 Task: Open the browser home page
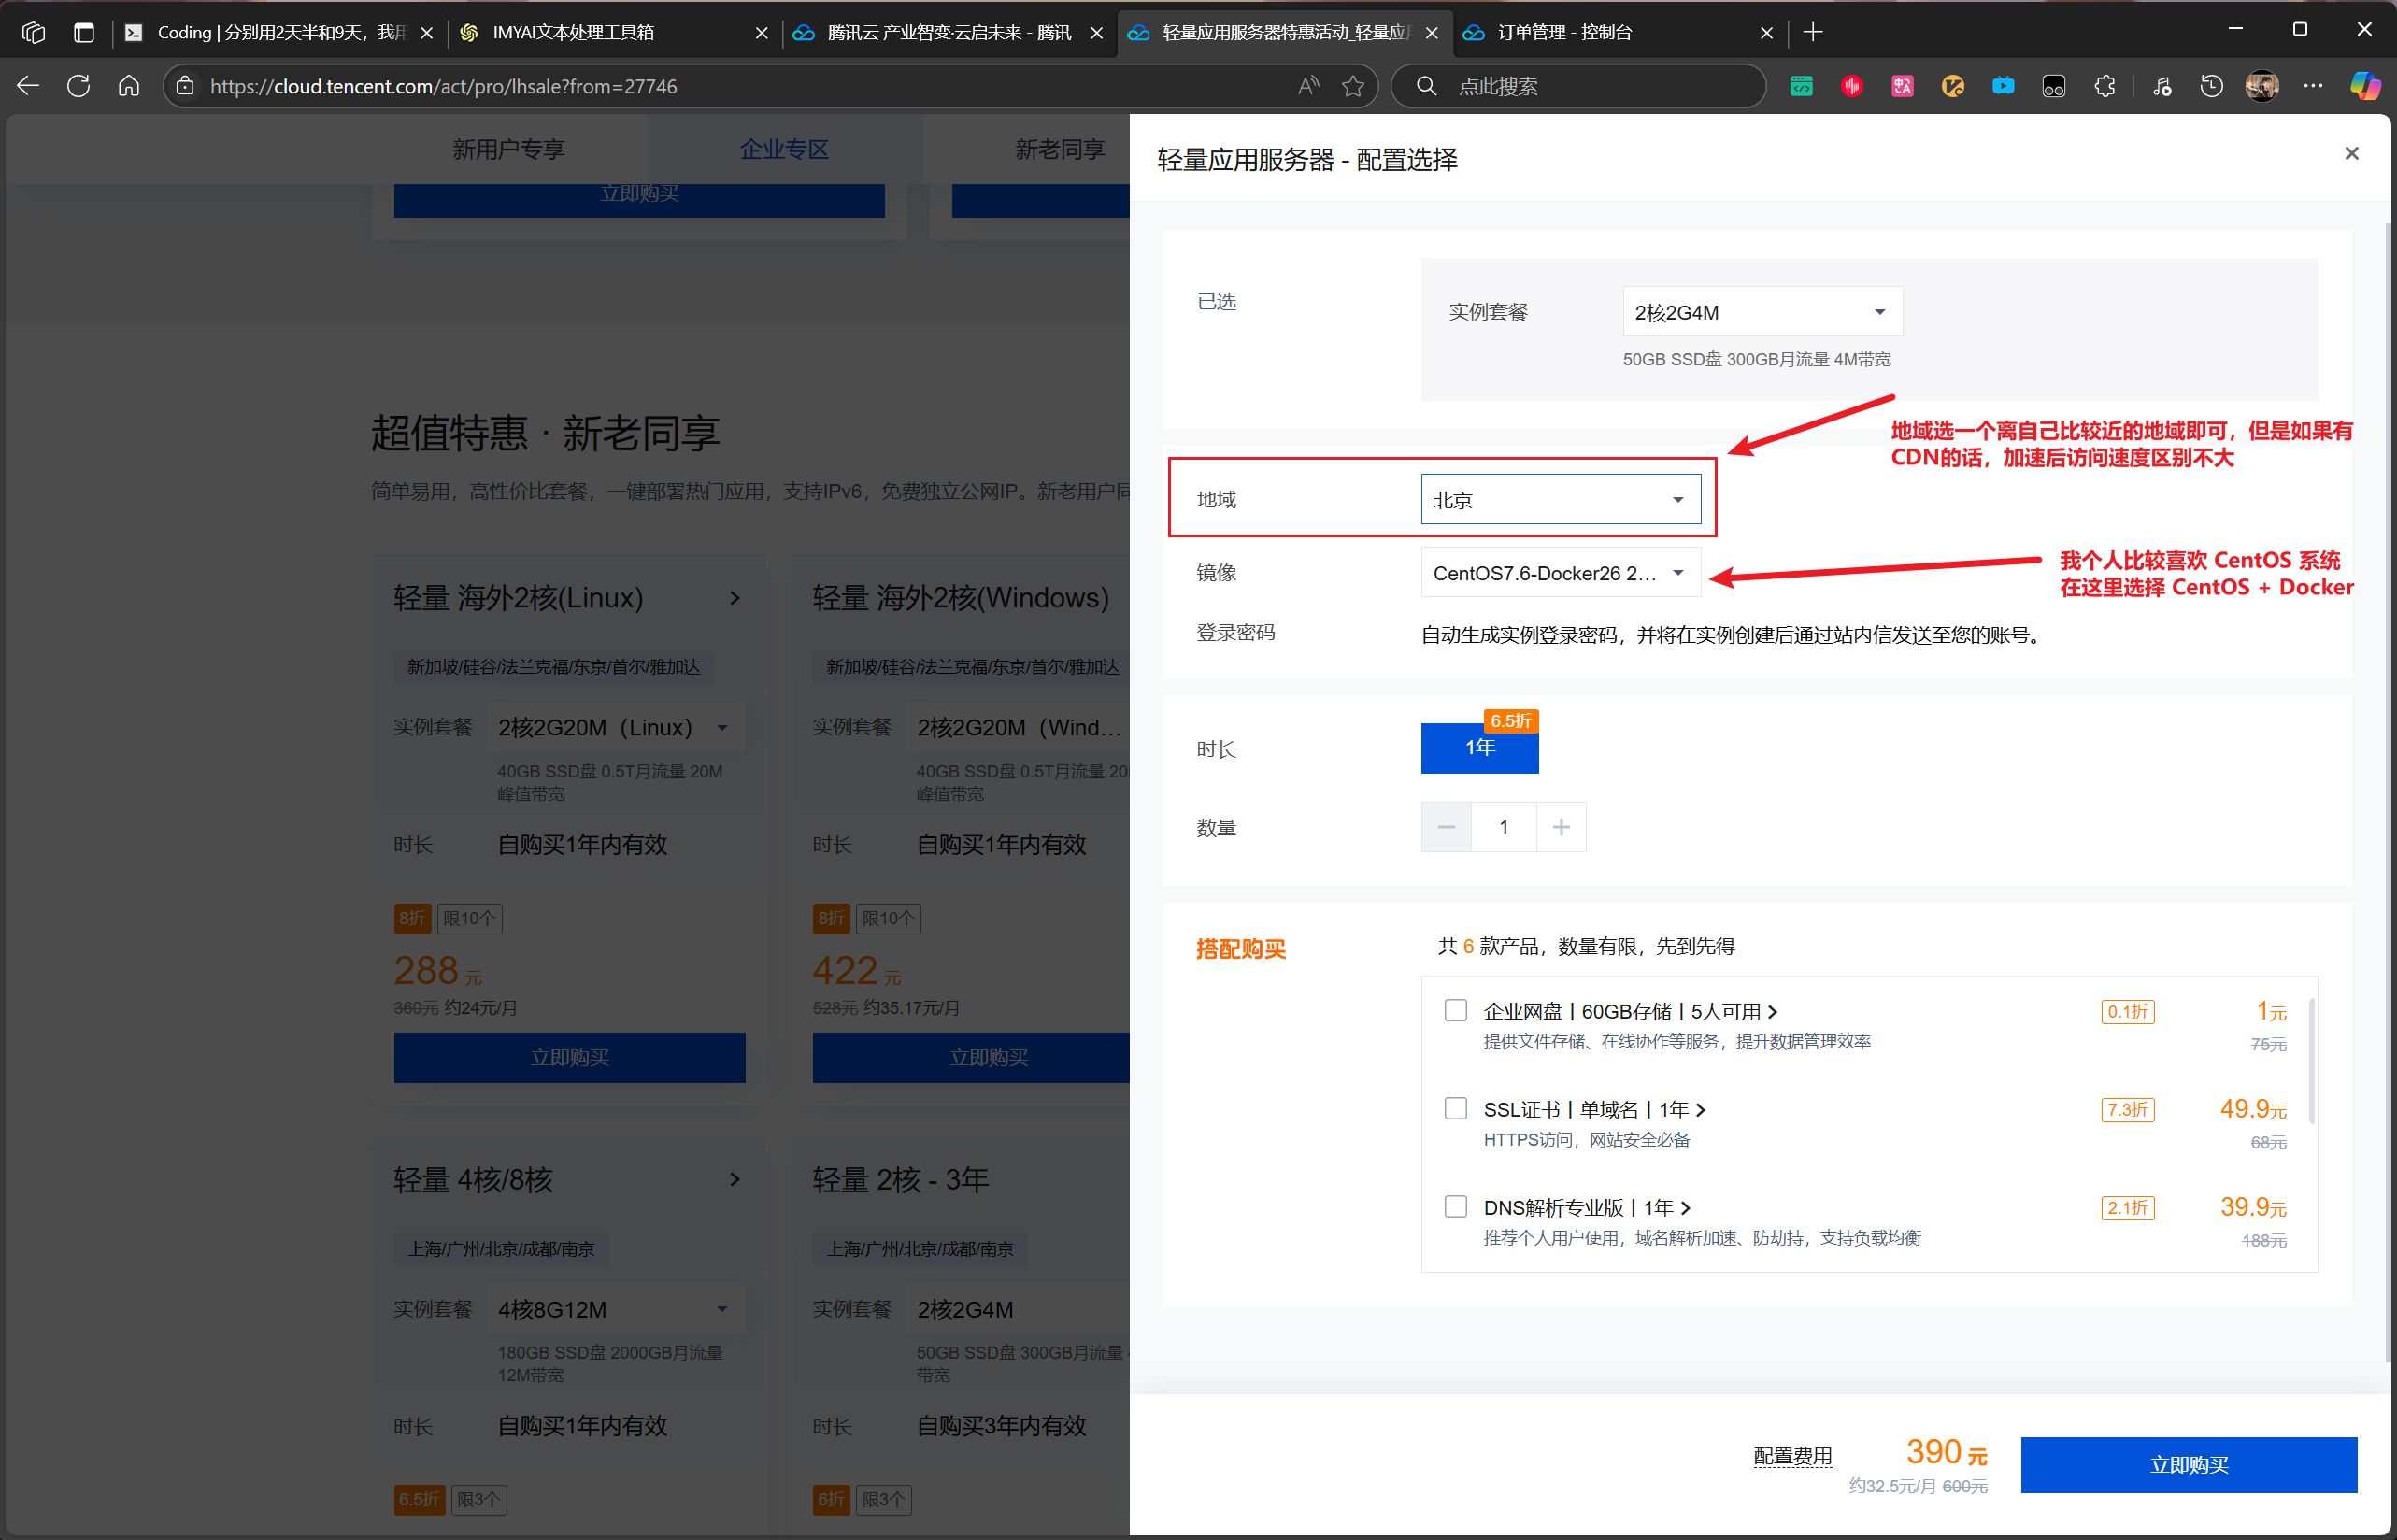[128, 86]
